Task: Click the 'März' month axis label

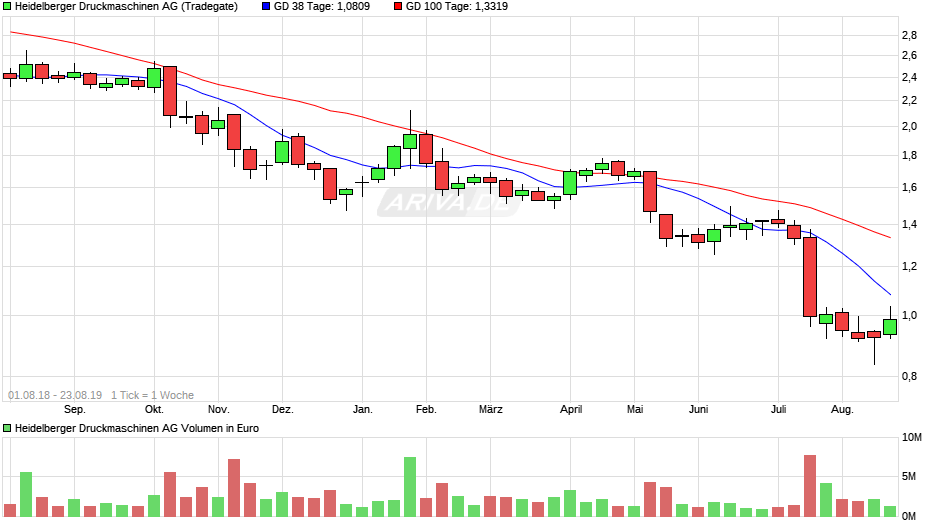Action: click(x=490, y=410)
